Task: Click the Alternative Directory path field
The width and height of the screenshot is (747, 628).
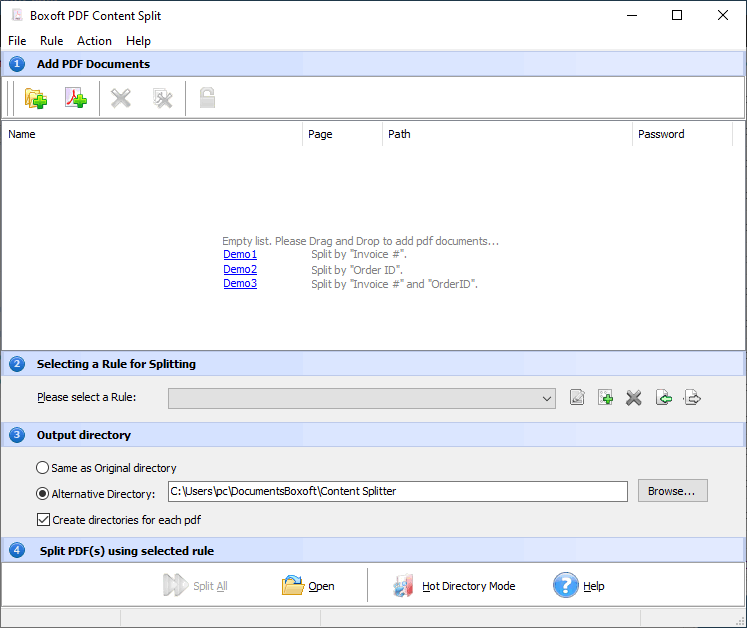Action: click(398, 491)
